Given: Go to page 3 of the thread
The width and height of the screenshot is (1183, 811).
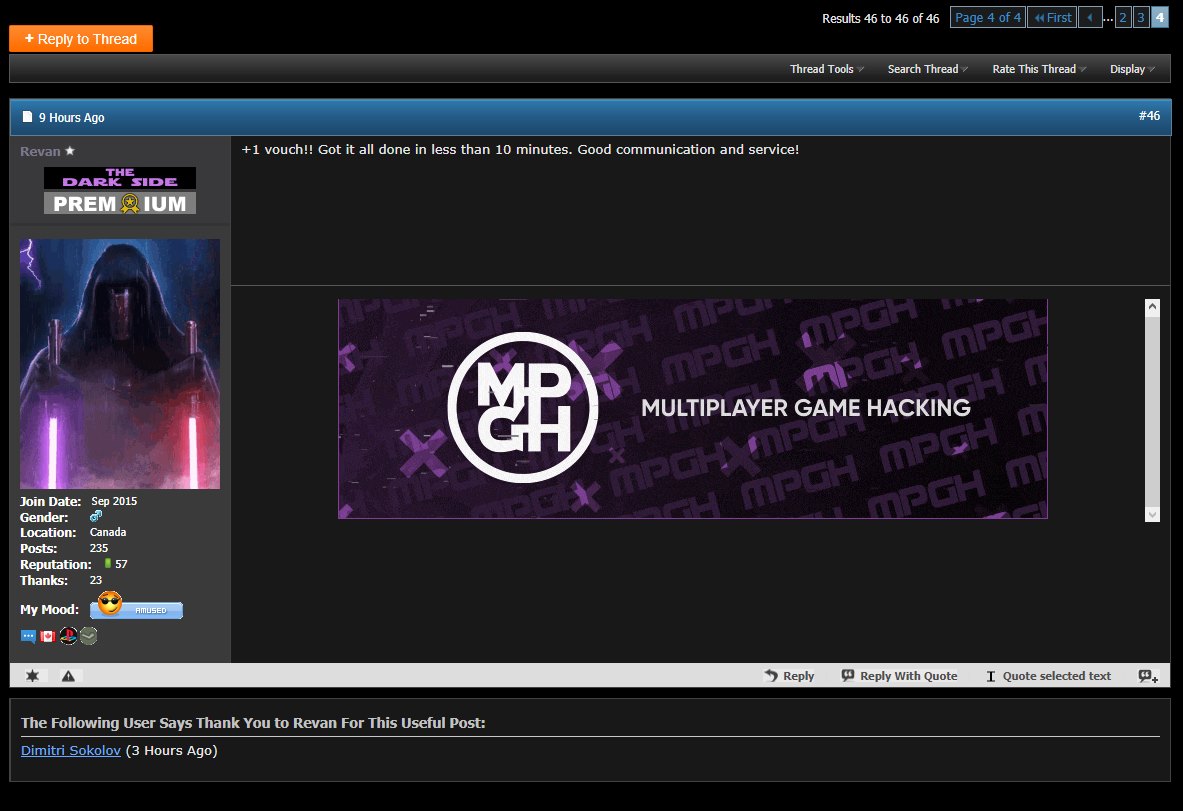Looking at the screenshot, I should (x=1141, y=17).
